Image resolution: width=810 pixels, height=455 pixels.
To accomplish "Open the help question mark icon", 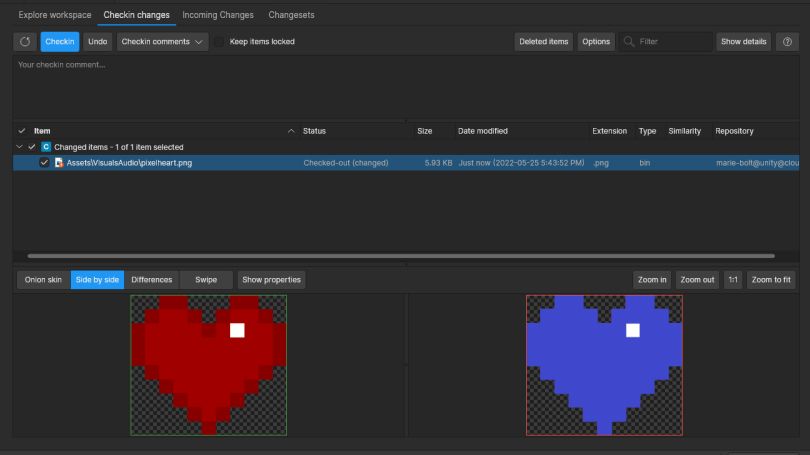I will pos(788,42).
